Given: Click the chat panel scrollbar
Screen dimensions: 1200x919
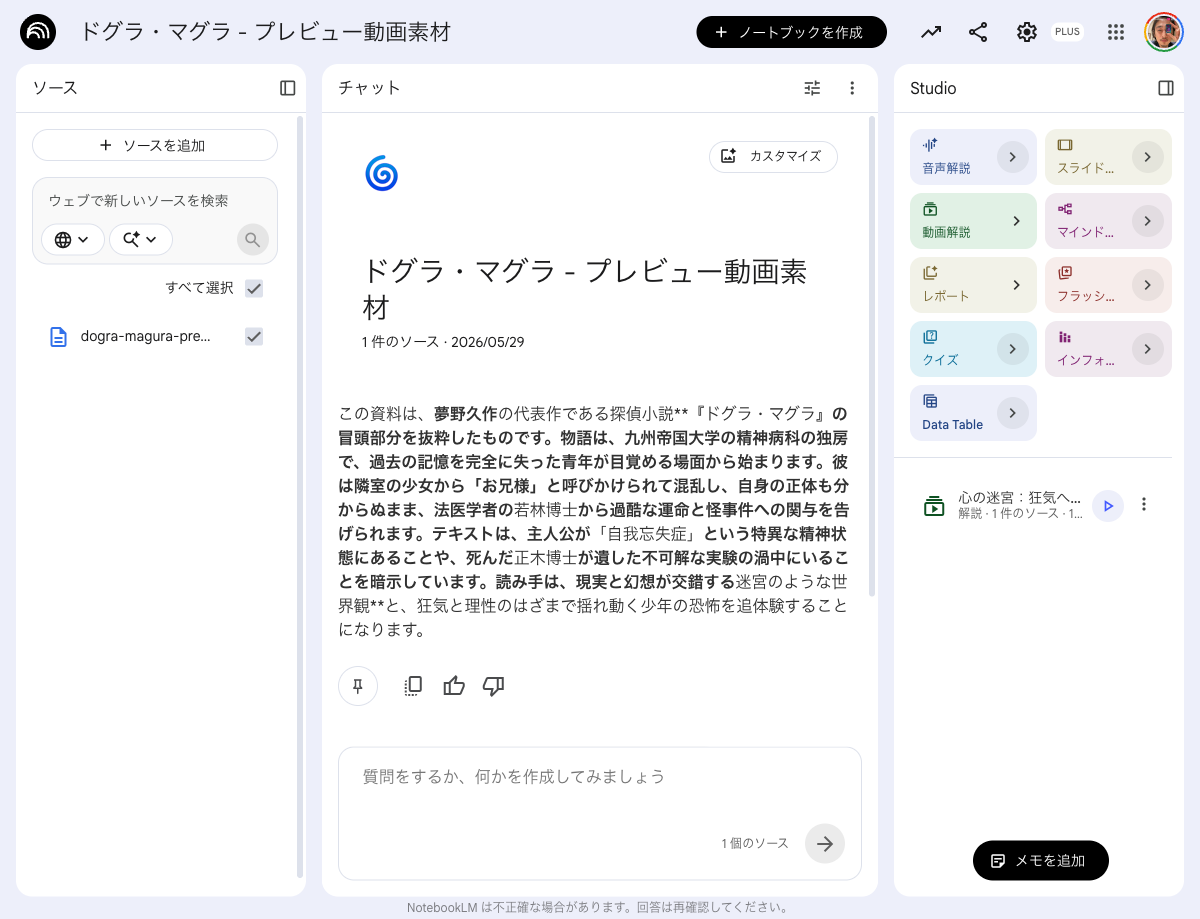Looking at the screenshot, I should click(x=872, y=356).
